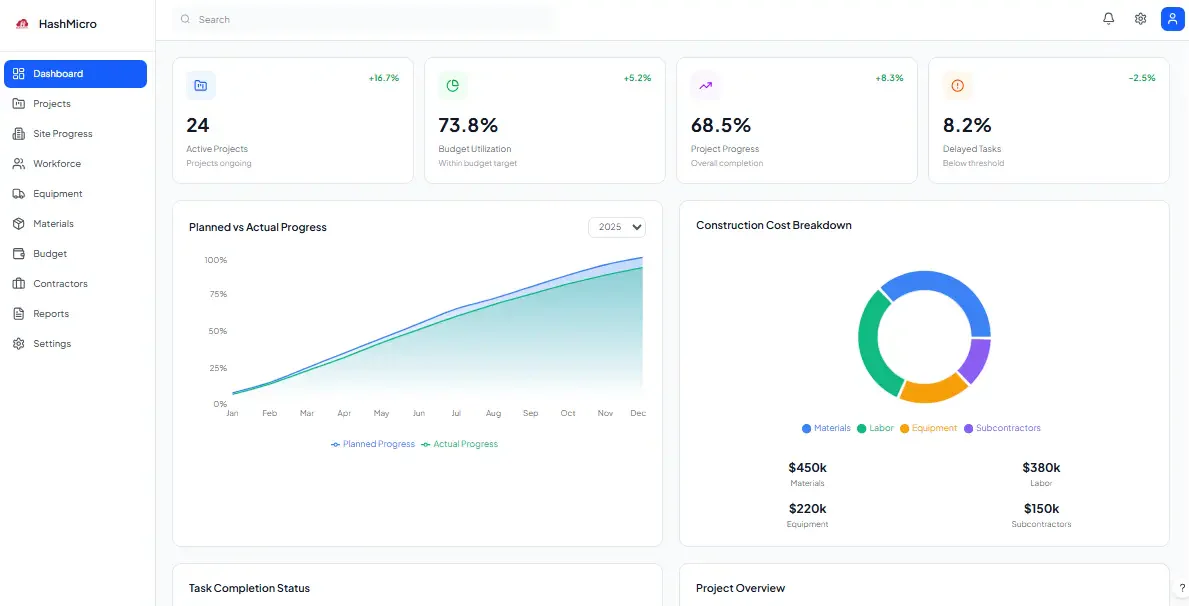The width and height of the screenshot is (1189, 606).
Task: Toggle Labor legend in cost chart
Action: tap(876, 429)
